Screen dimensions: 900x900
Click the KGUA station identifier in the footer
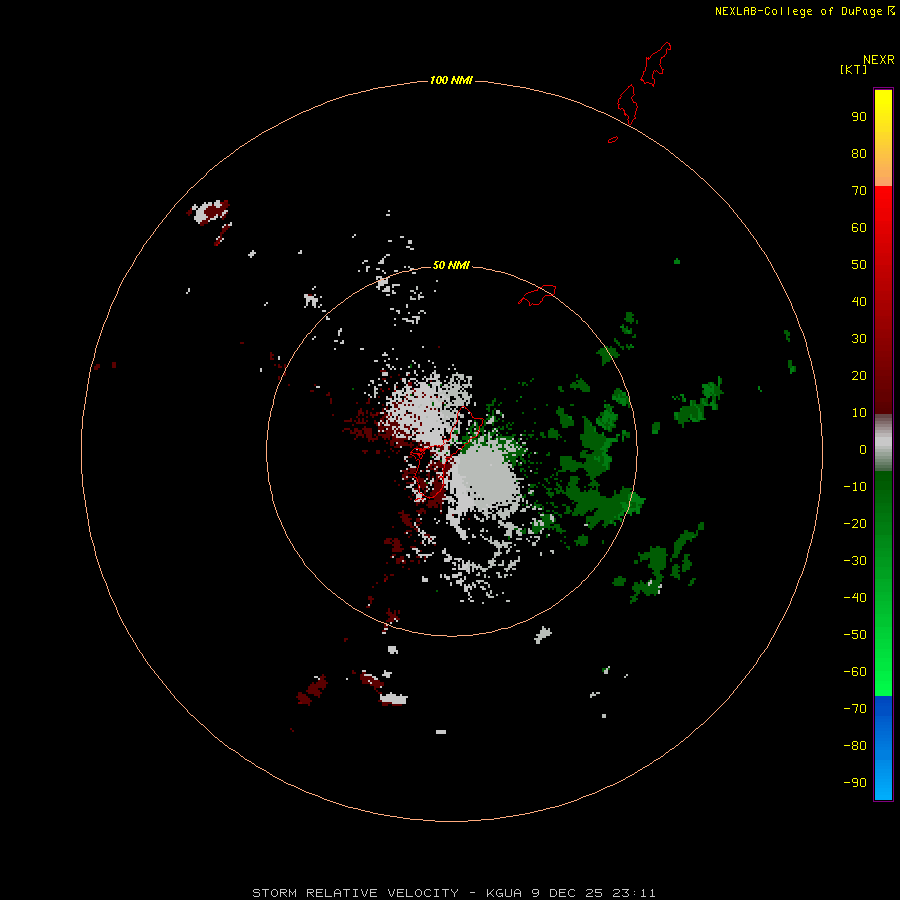click(x=504, y=893)
